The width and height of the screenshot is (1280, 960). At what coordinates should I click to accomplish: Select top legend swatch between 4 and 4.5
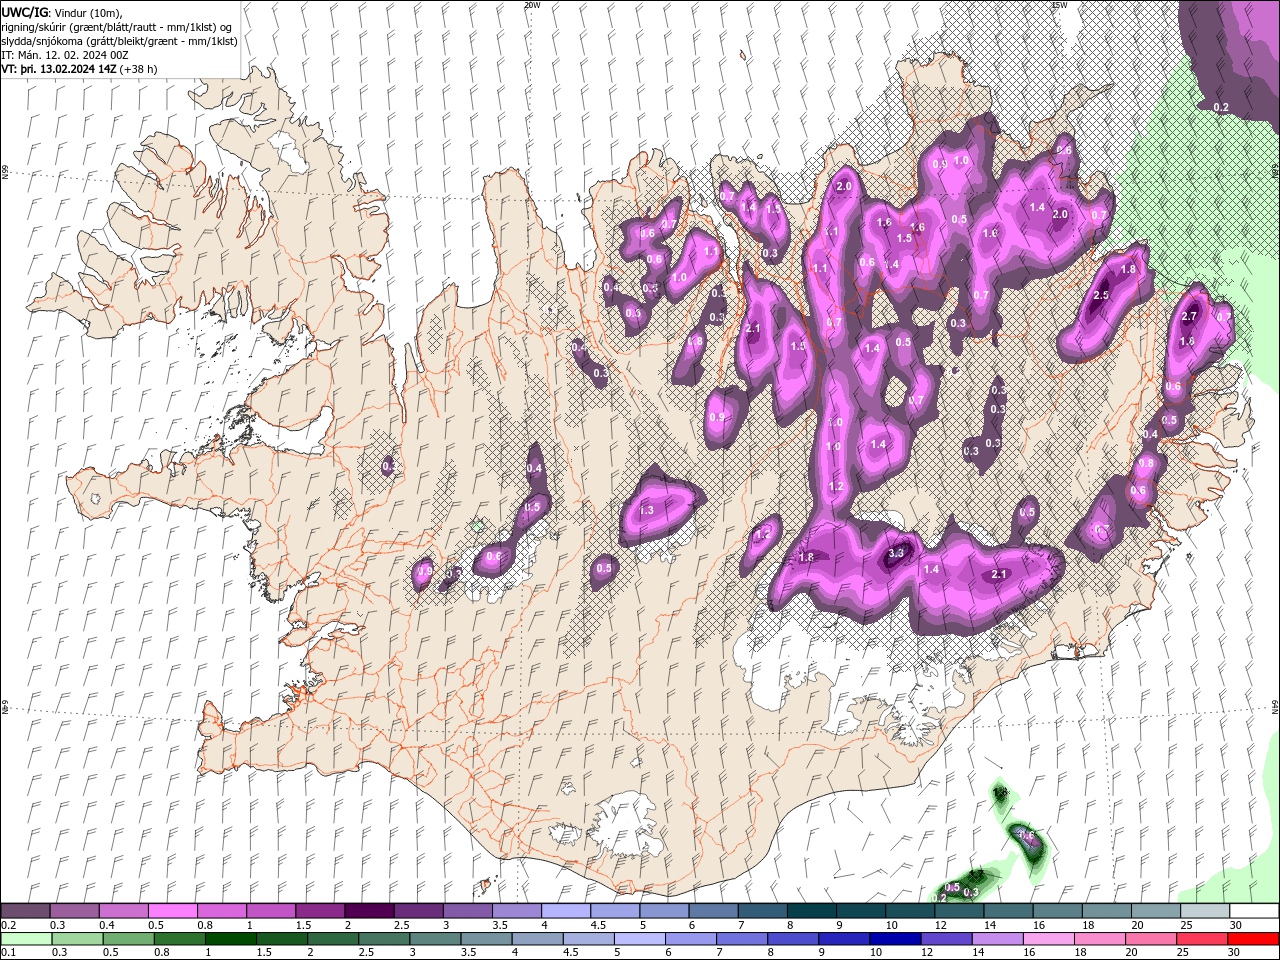pyautogui.click(x=566, y=911)
